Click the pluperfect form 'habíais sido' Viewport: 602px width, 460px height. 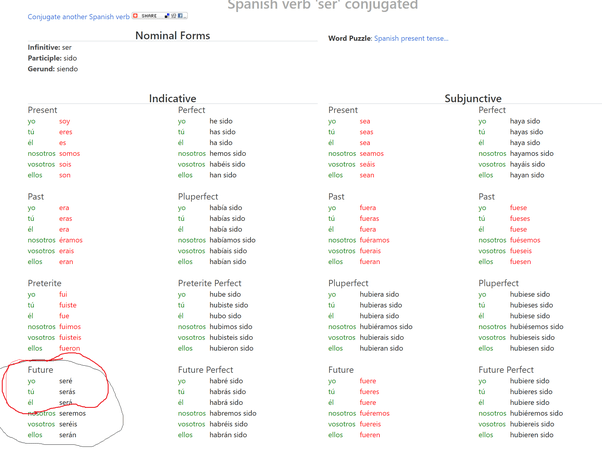(228, 251)
